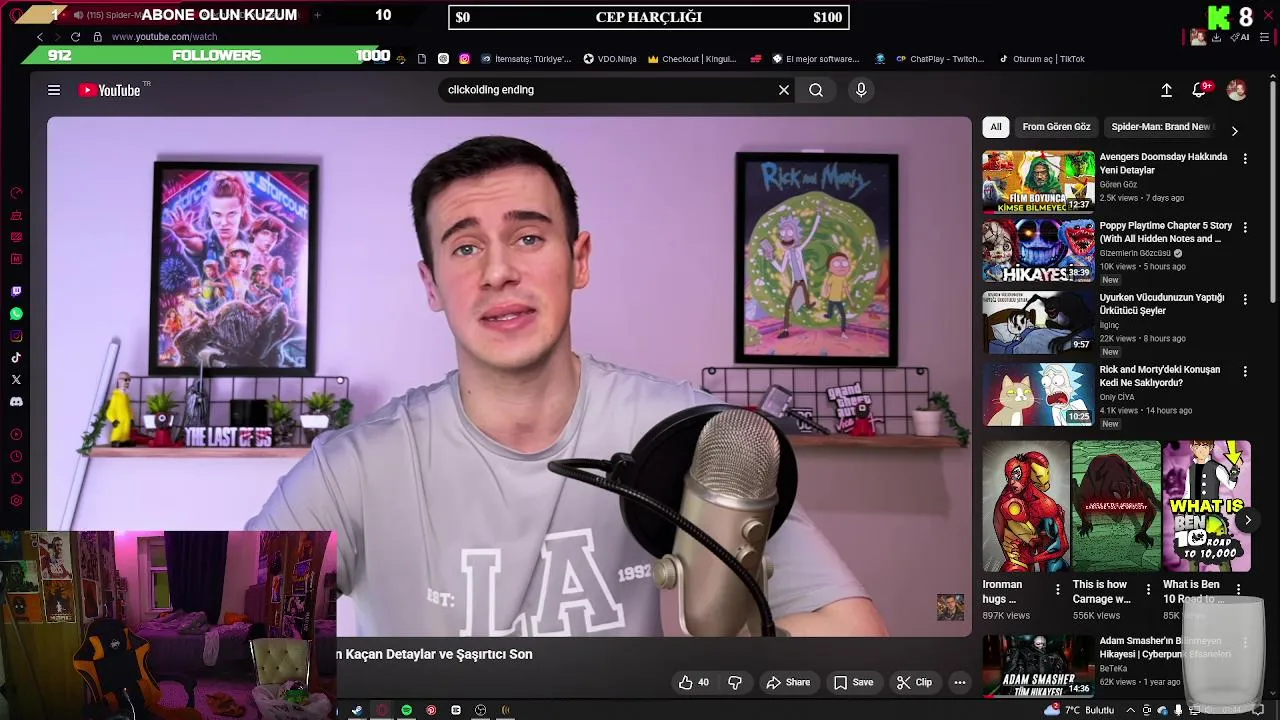1280x720 pixels.
Task: Open the Checkout | Kingui bookmark
Action: [692, 59]
